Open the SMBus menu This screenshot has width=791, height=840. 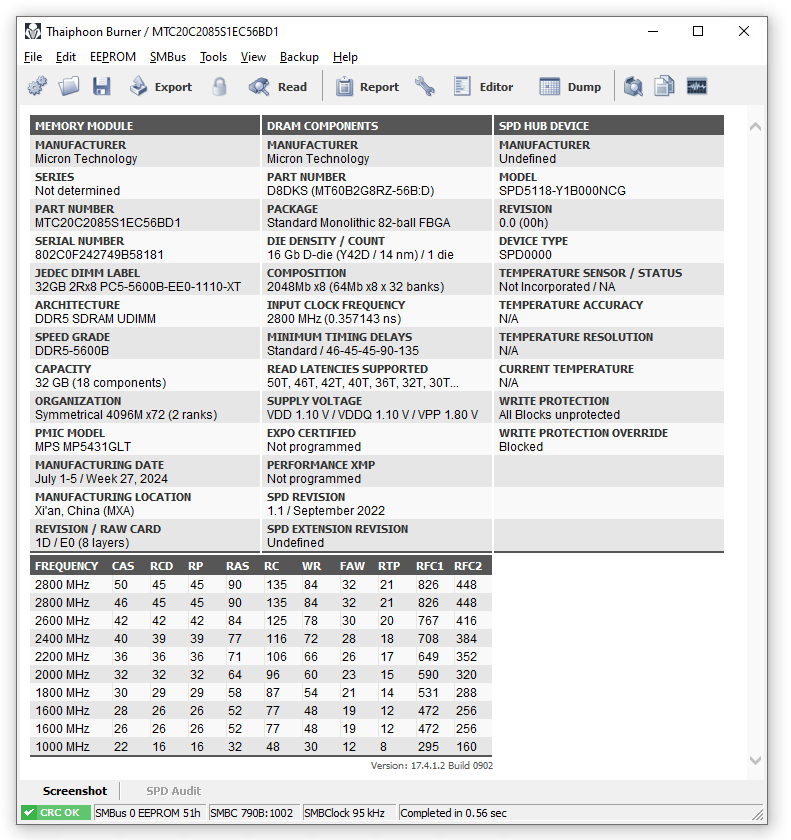click(168, 57)
